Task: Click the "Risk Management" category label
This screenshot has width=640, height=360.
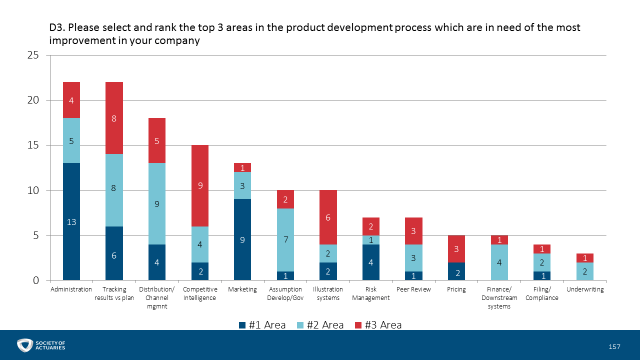Action: pyautogui.click(x=371, y=293)
